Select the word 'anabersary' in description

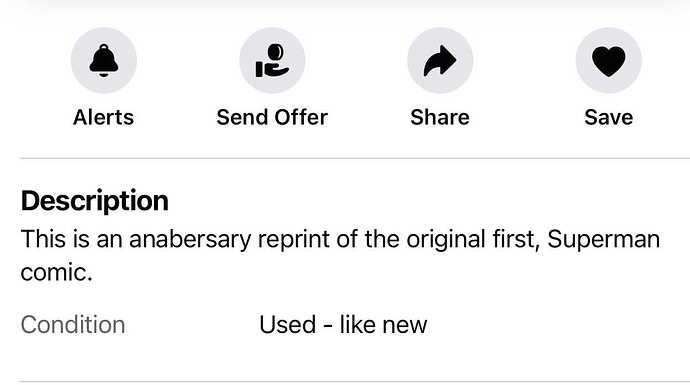click(190, 240)
